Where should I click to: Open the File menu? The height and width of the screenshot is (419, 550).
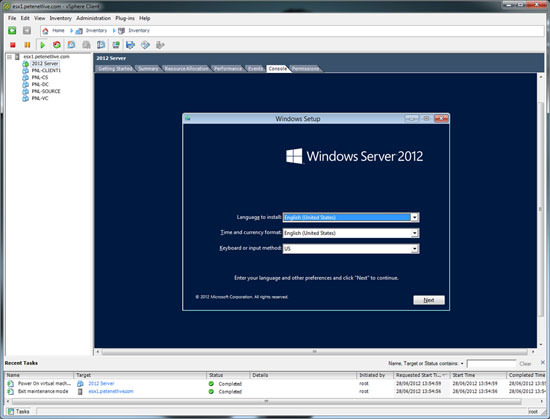(x=12, y=18)
